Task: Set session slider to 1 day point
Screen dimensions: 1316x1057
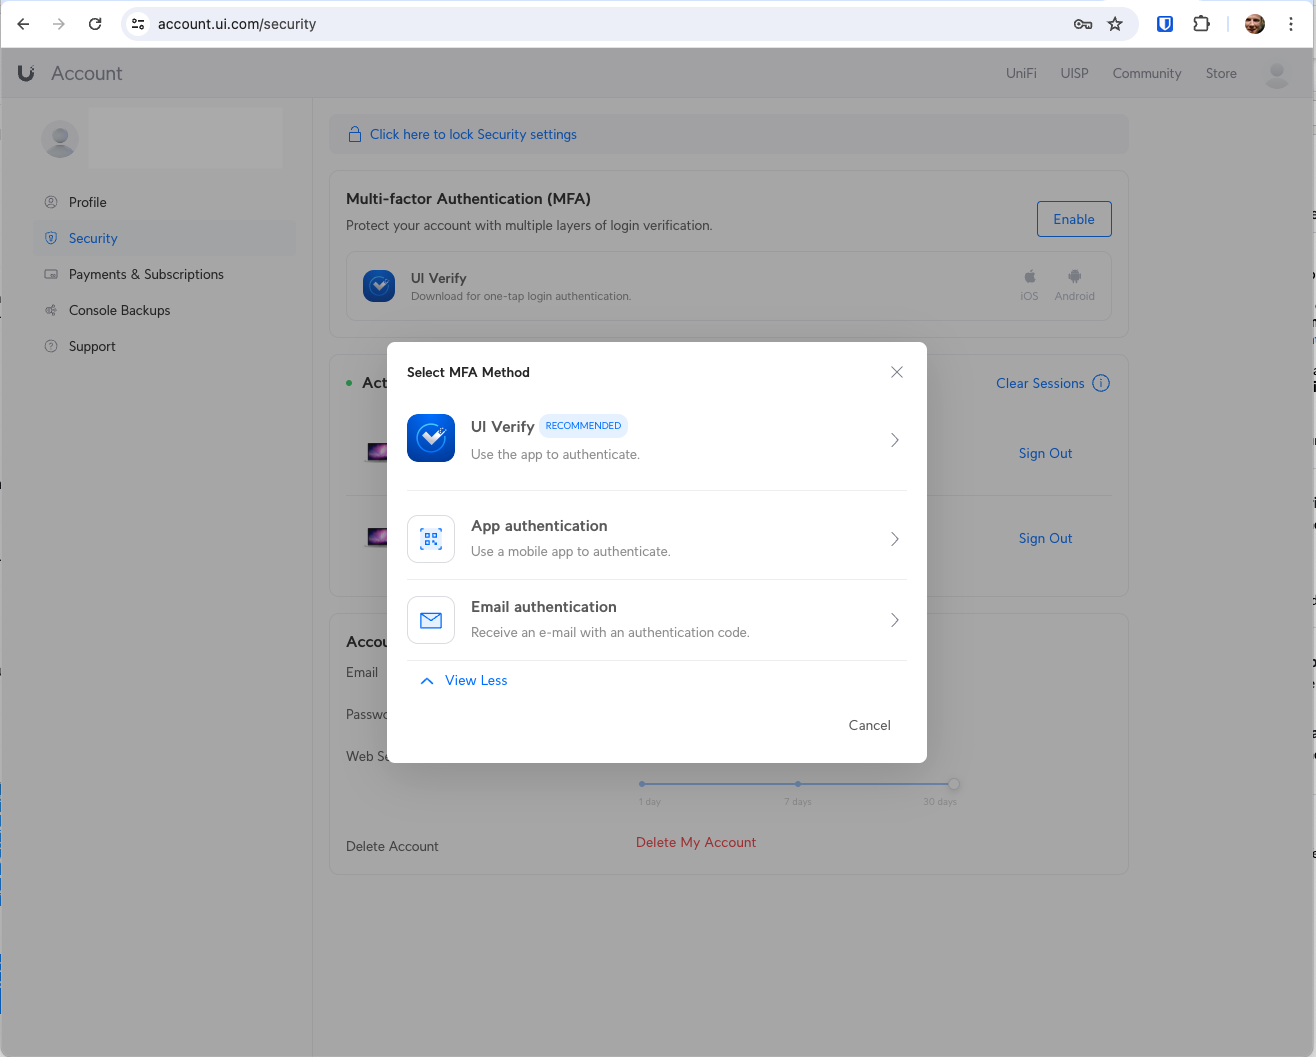Action: click(642, 784)
